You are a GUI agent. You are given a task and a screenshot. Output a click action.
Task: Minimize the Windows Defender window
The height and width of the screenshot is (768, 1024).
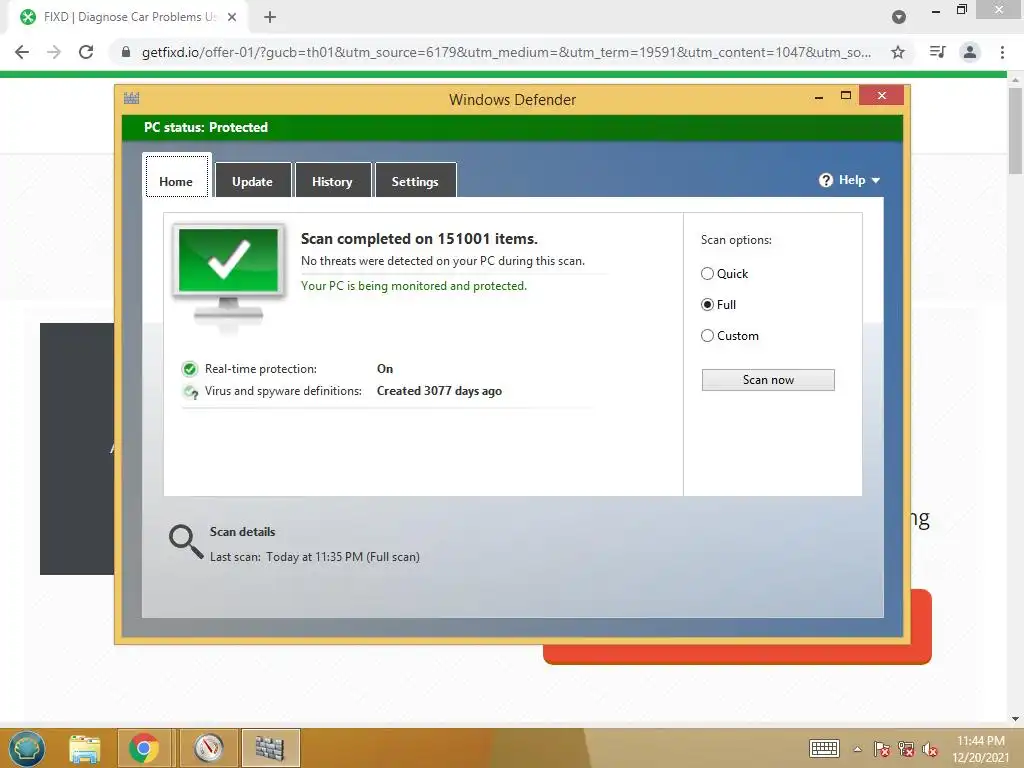(819, 97)
